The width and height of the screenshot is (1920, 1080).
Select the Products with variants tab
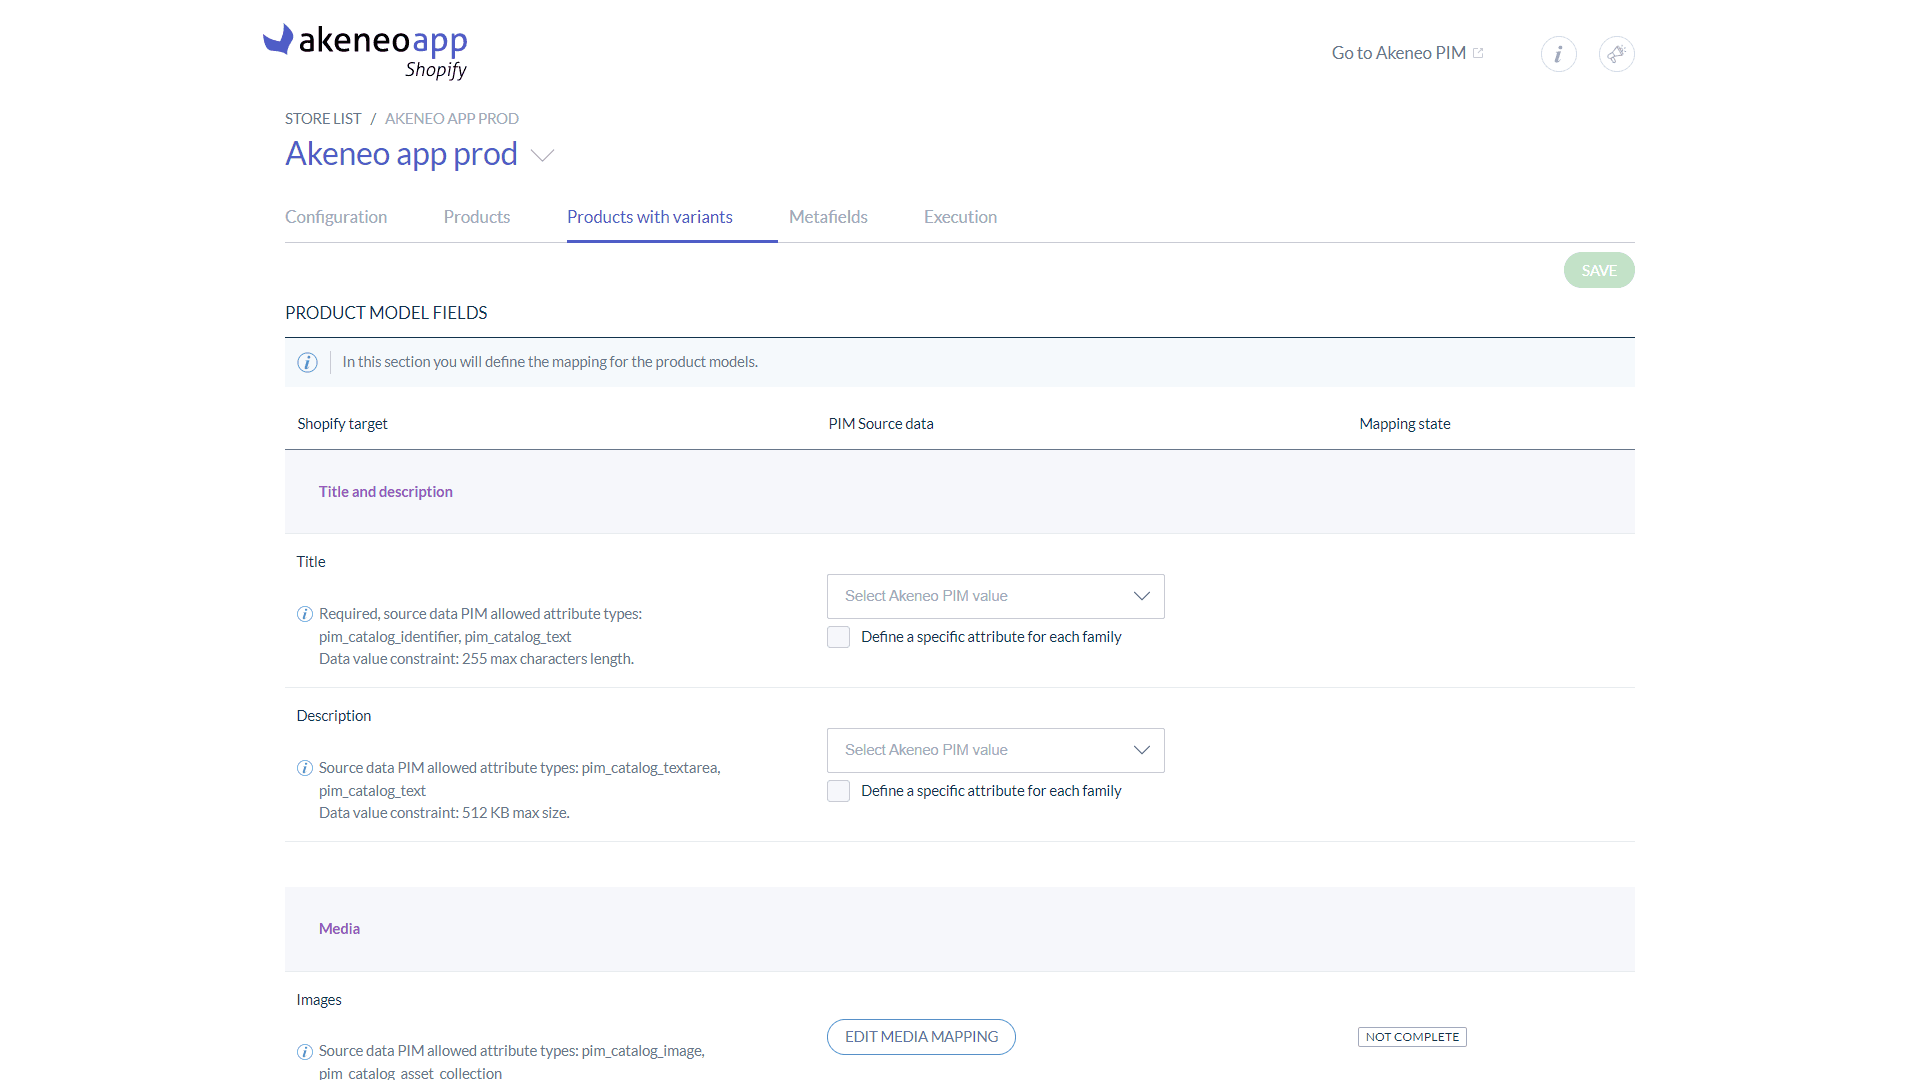(x=650, y=217)
